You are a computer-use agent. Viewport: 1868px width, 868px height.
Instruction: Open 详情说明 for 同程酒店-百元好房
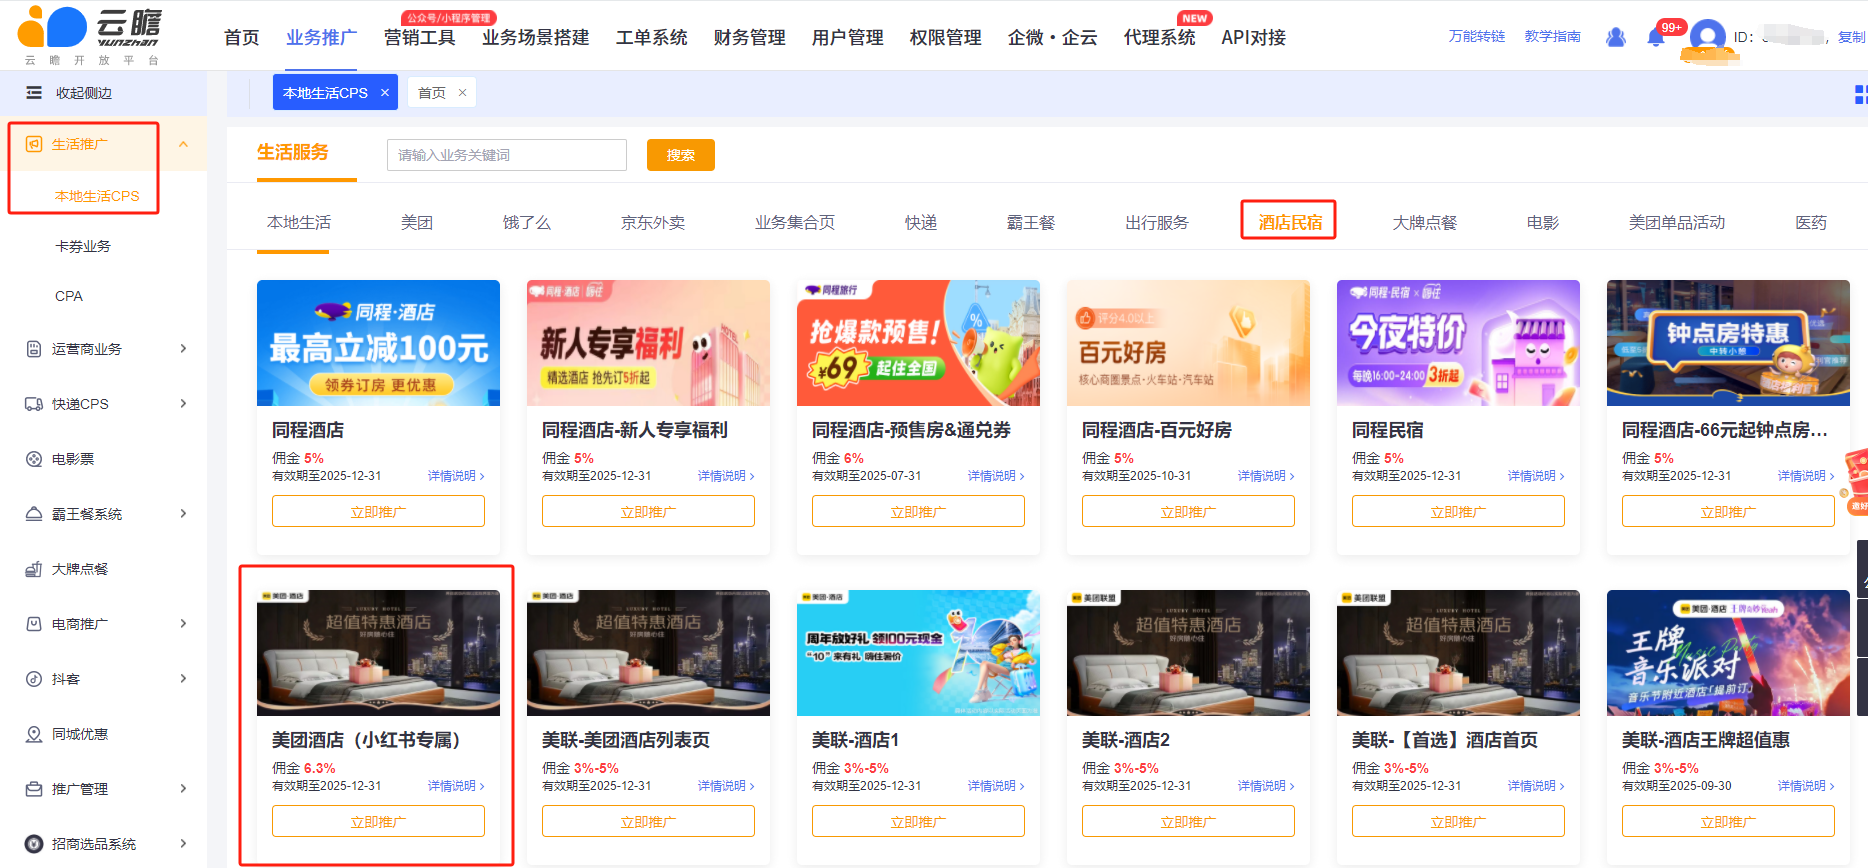tap(1266, 476)
